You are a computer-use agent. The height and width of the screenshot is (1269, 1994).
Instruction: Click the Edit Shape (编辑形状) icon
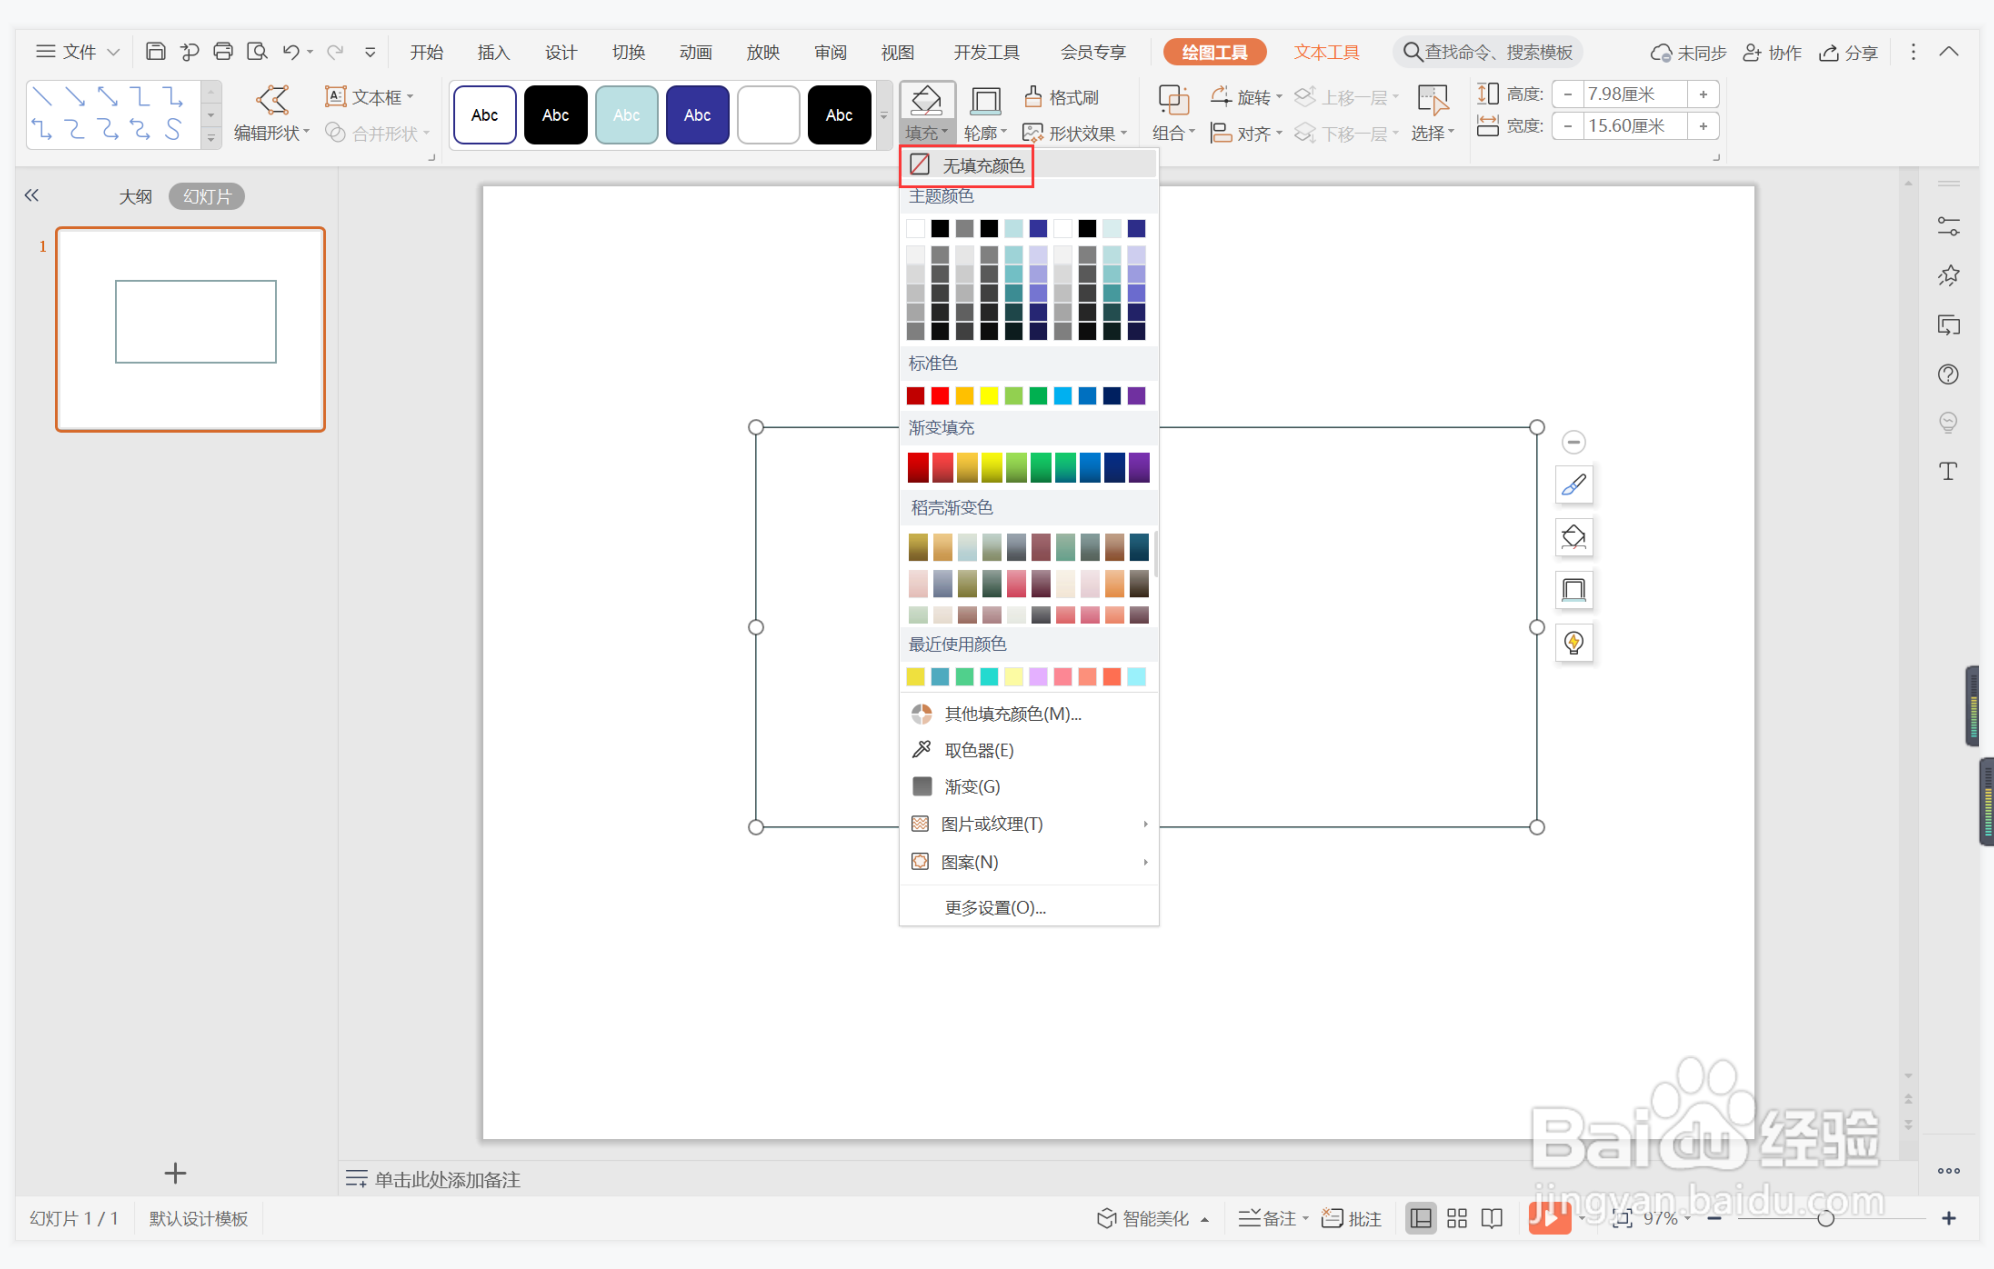click(272, 100)
